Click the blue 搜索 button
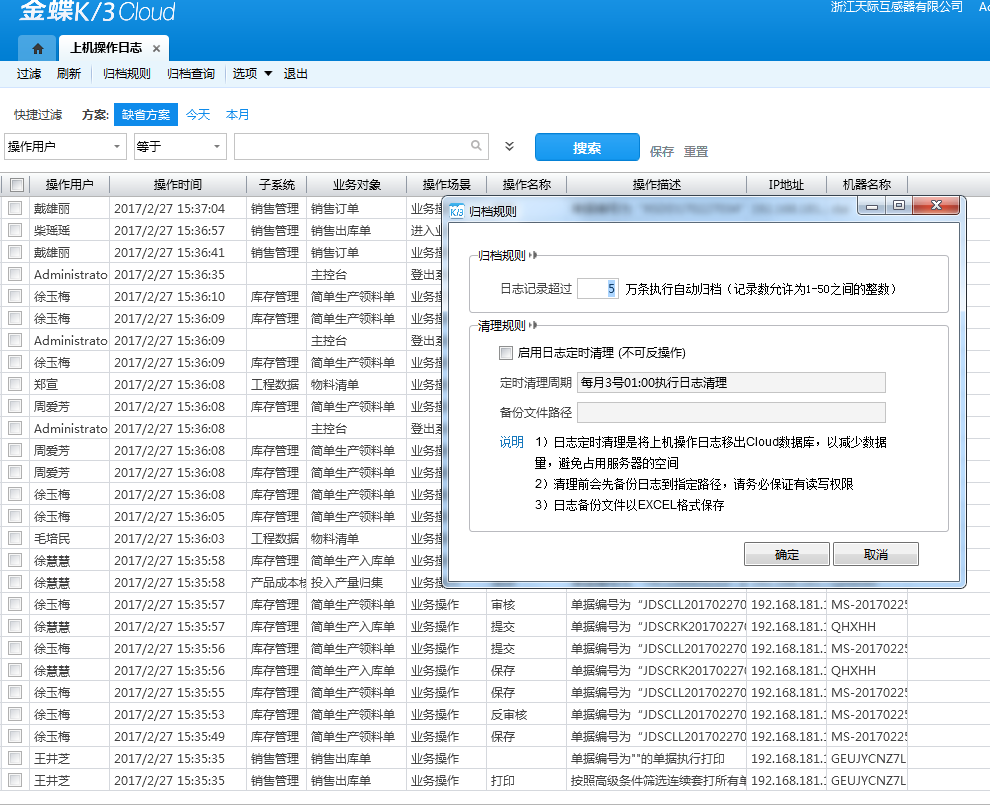The width and height of the screenshot is (990, 808). coord(587,148)
